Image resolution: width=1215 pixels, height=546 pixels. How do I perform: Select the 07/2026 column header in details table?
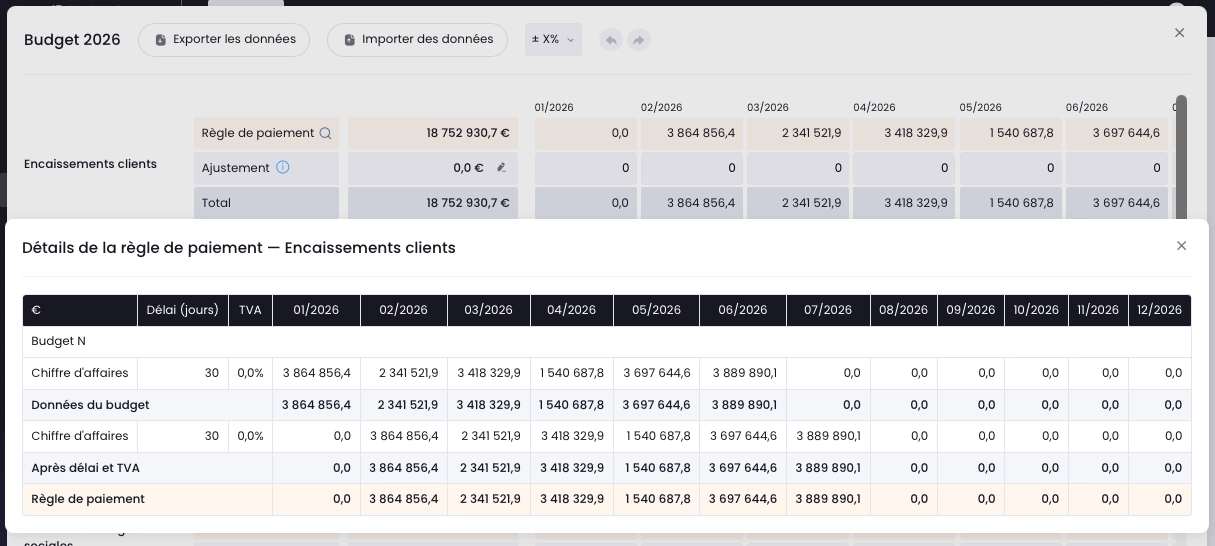(x=828, y=310)
